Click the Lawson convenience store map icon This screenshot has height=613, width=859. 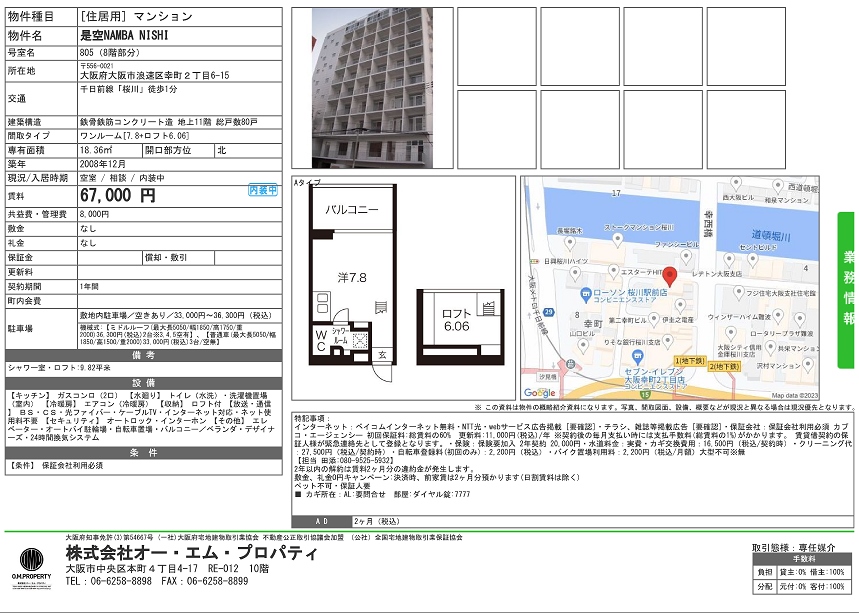tap(586, 293)
